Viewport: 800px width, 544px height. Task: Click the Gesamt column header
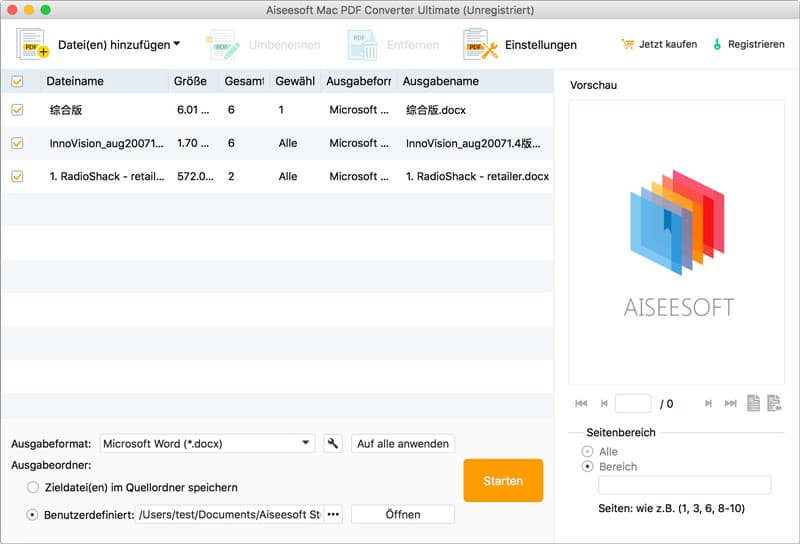244,82
